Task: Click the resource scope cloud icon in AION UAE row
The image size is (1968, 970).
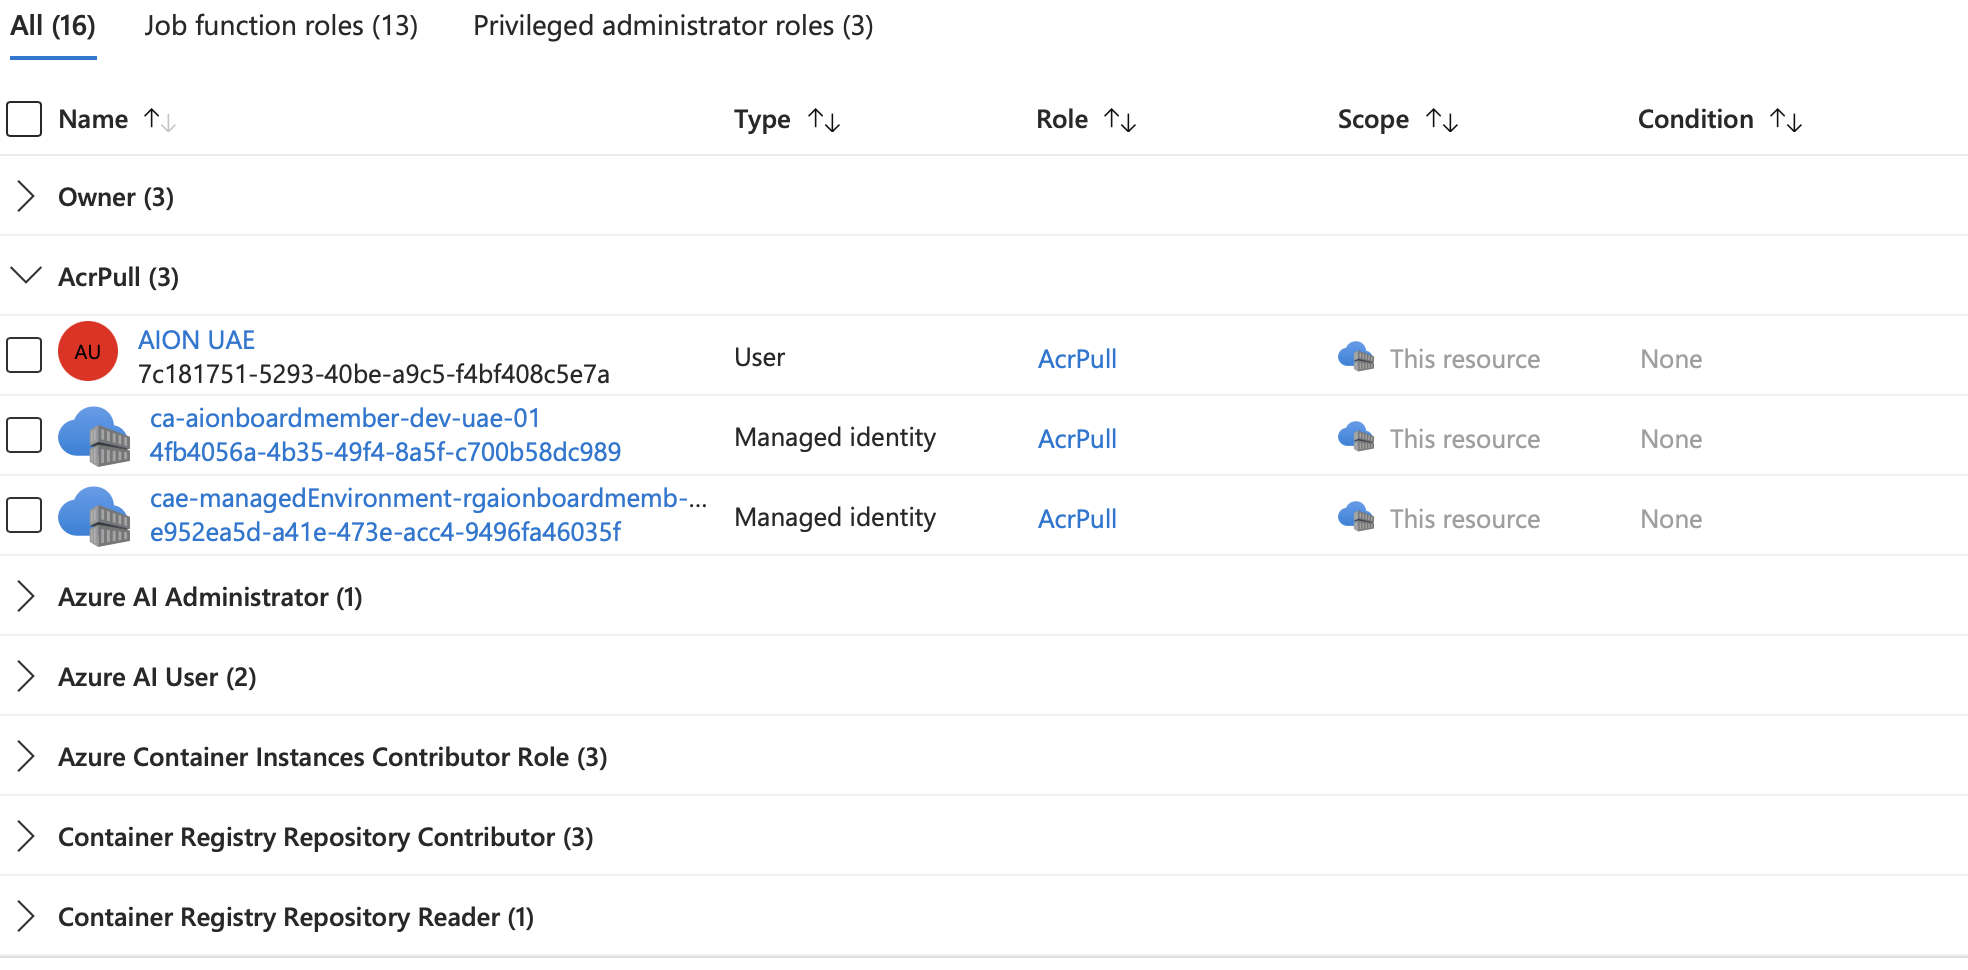Action: [1356, 357]
